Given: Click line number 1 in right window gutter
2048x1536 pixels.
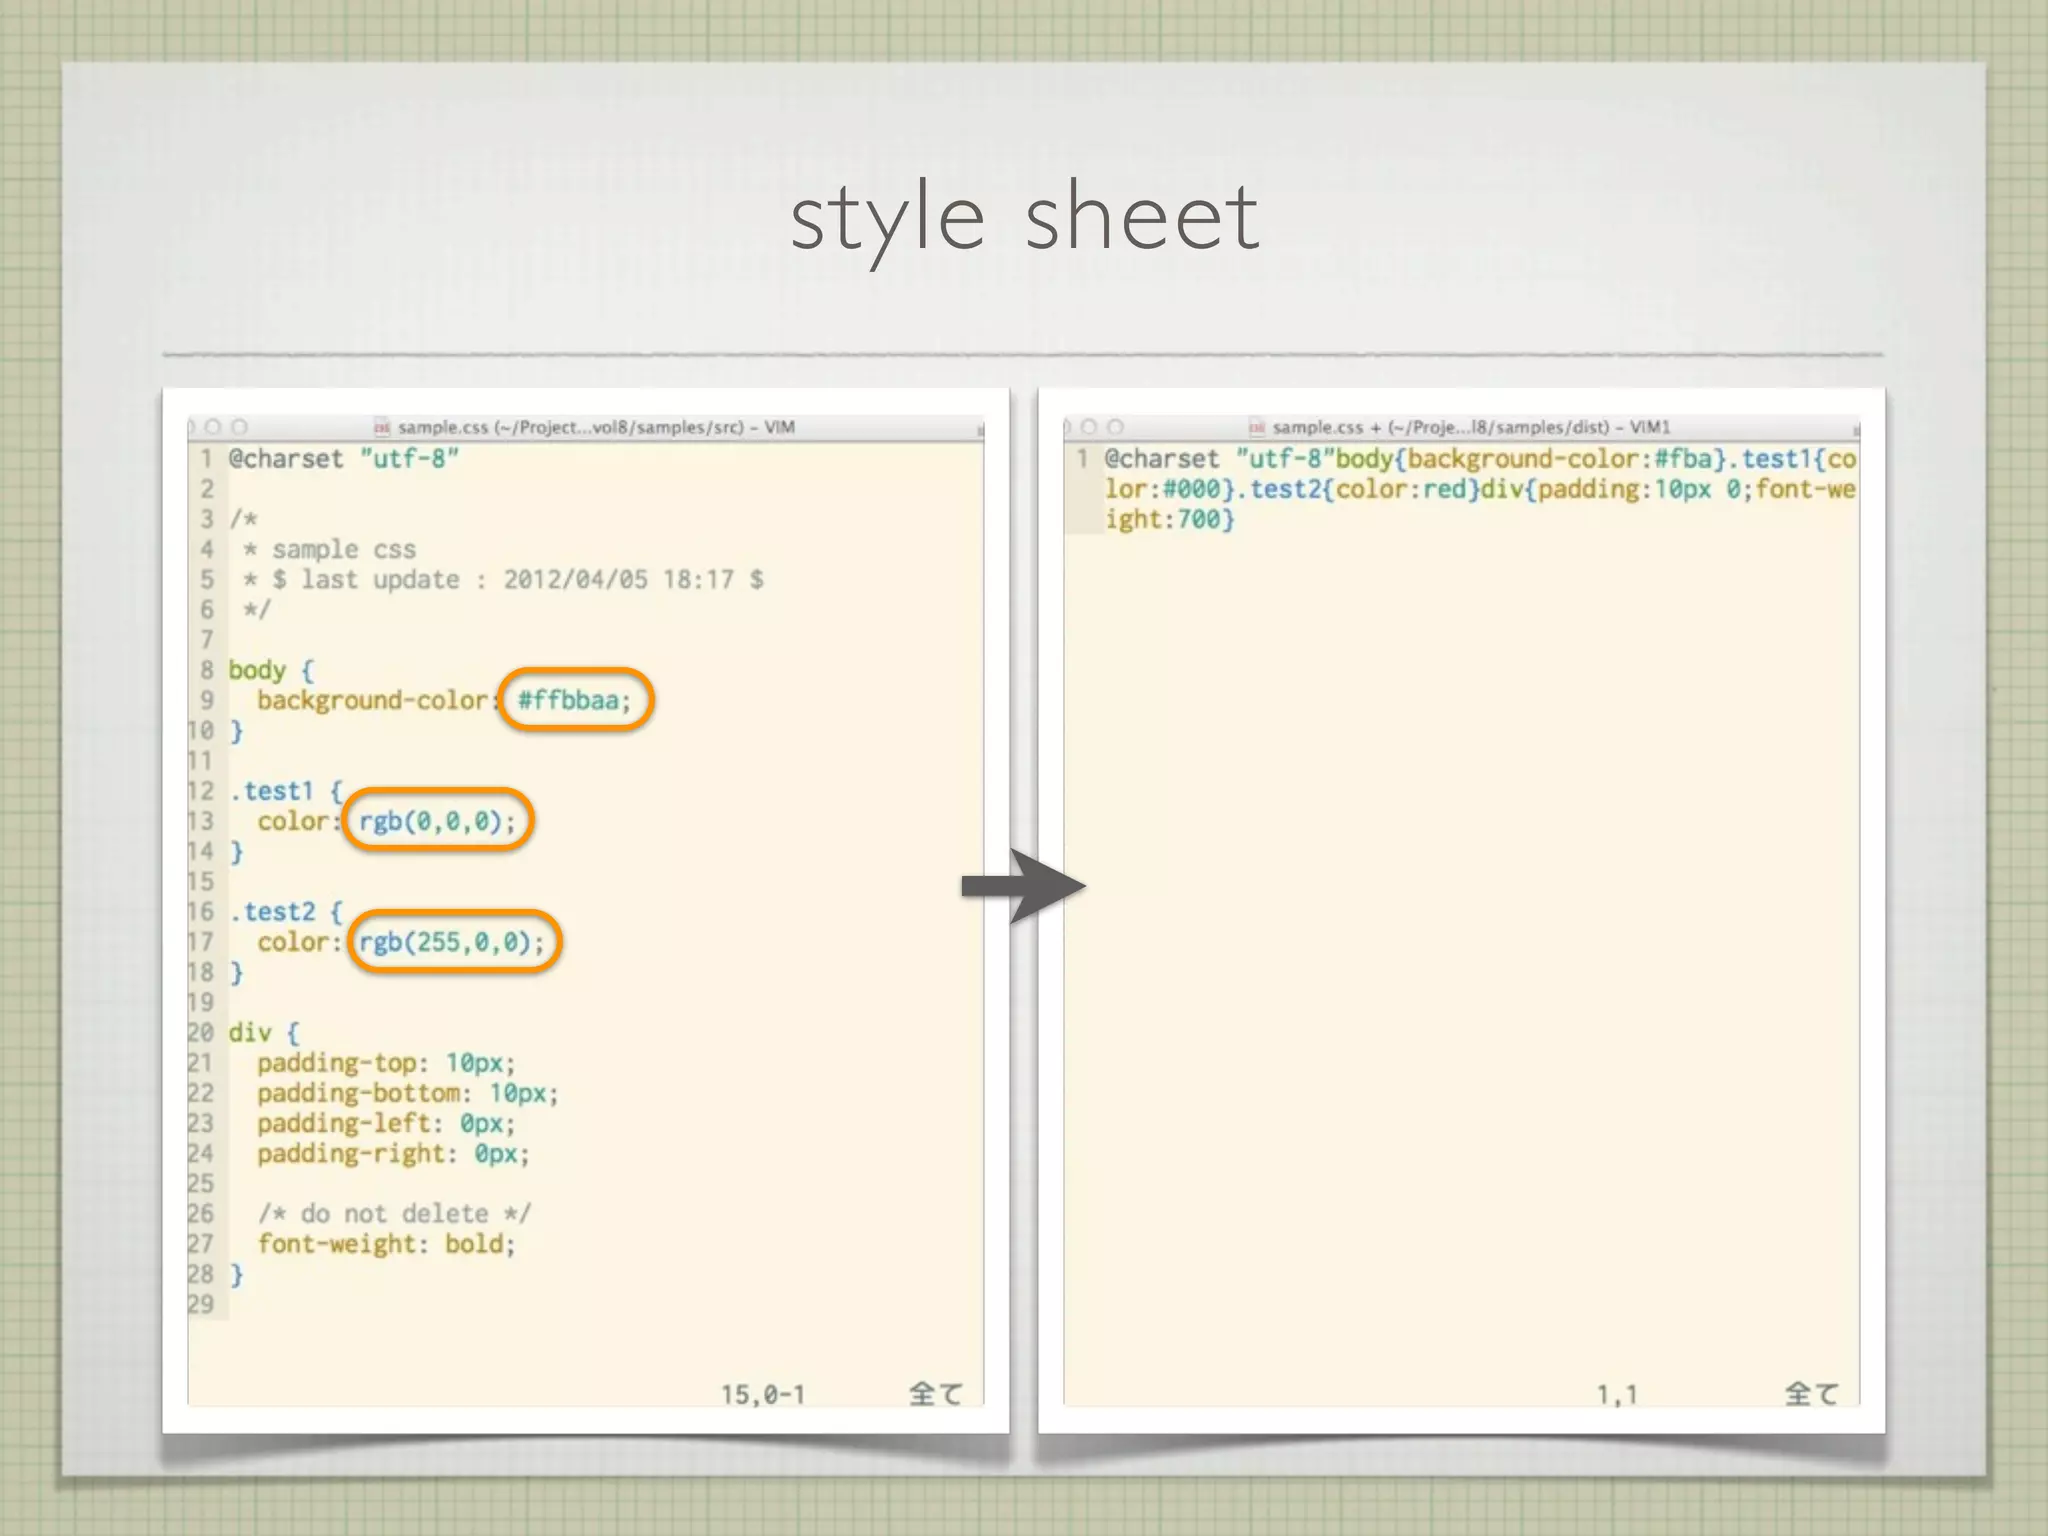Looking at the screenshot, I should 1082,459.
